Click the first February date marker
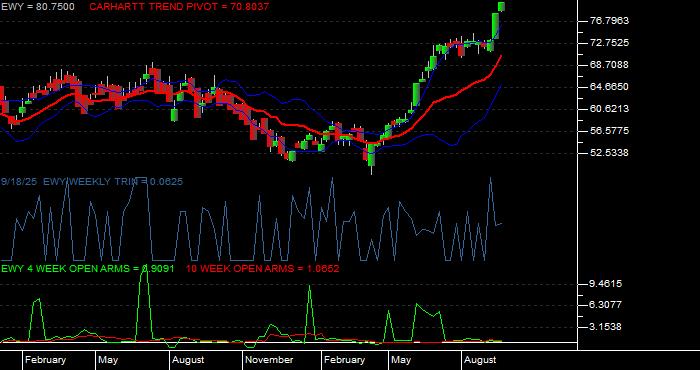The height and width of the screenshot is (370, 700). [x=45, y=360]
